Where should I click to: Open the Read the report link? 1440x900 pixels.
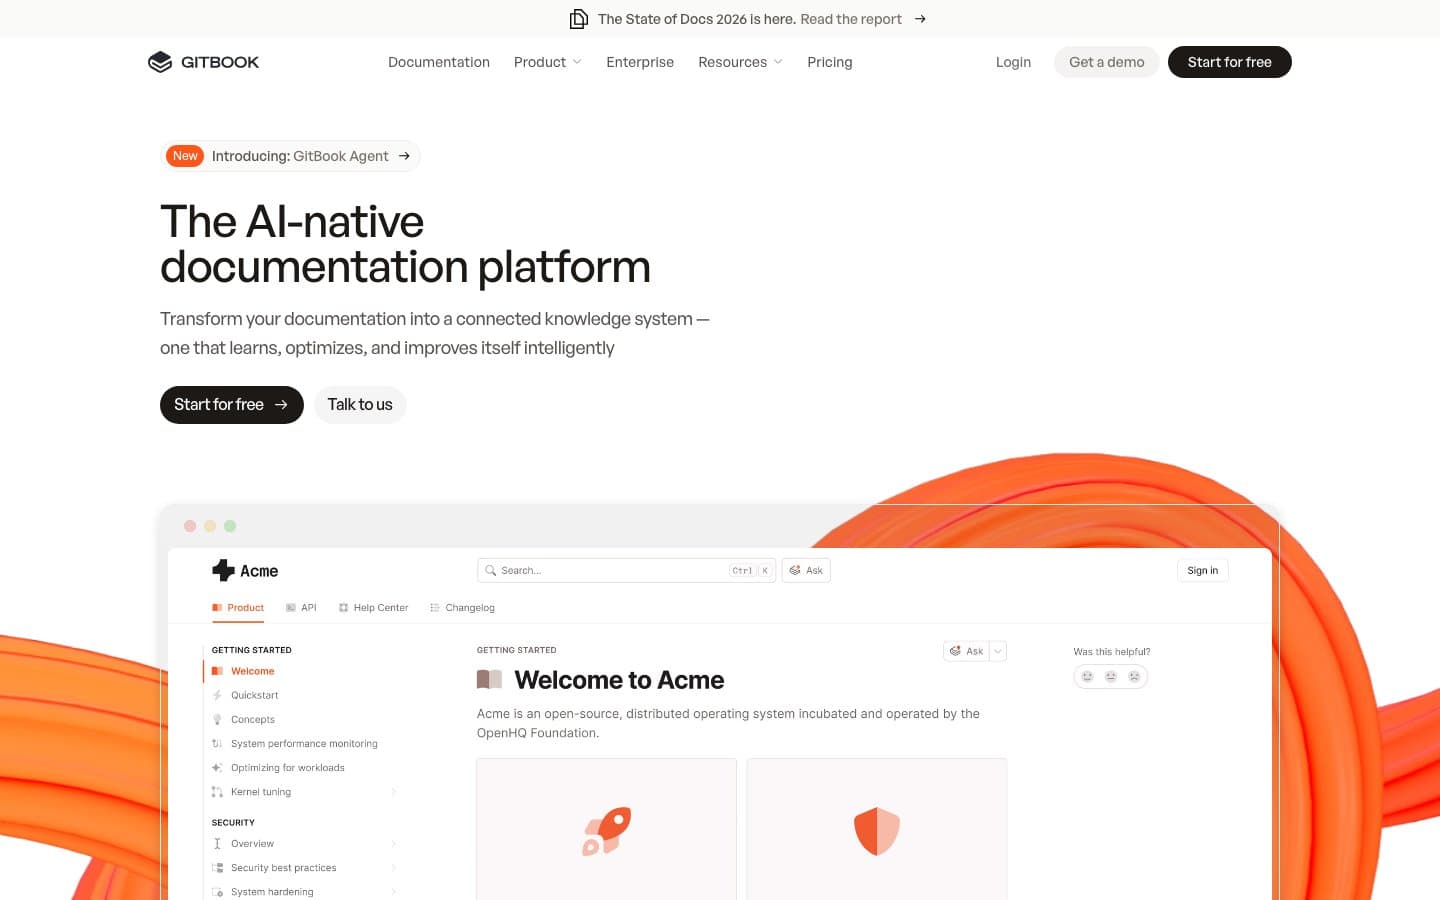pyautogui.click(x=851, y=19)
